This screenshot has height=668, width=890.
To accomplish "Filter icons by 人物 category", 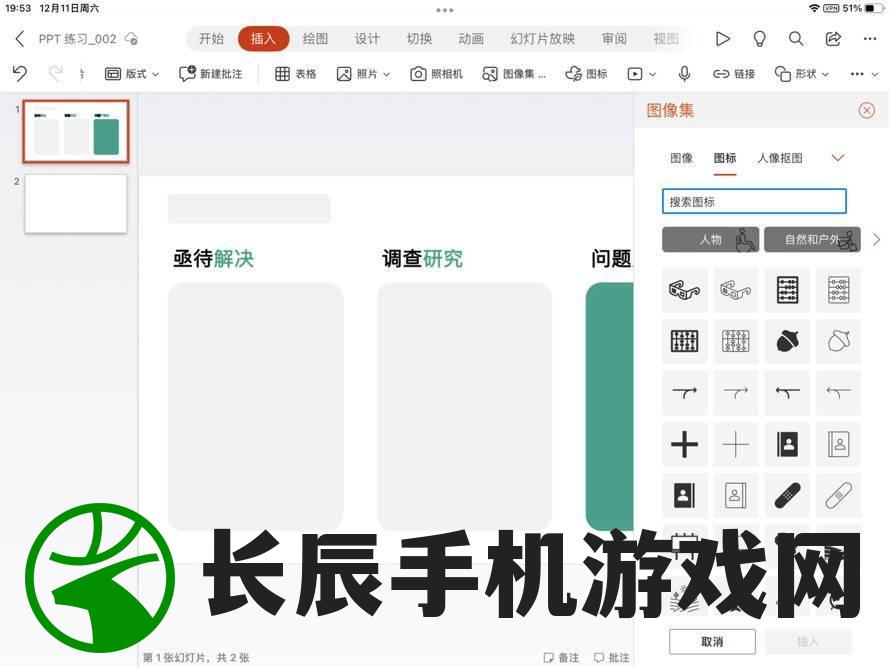I will (710, 240).
